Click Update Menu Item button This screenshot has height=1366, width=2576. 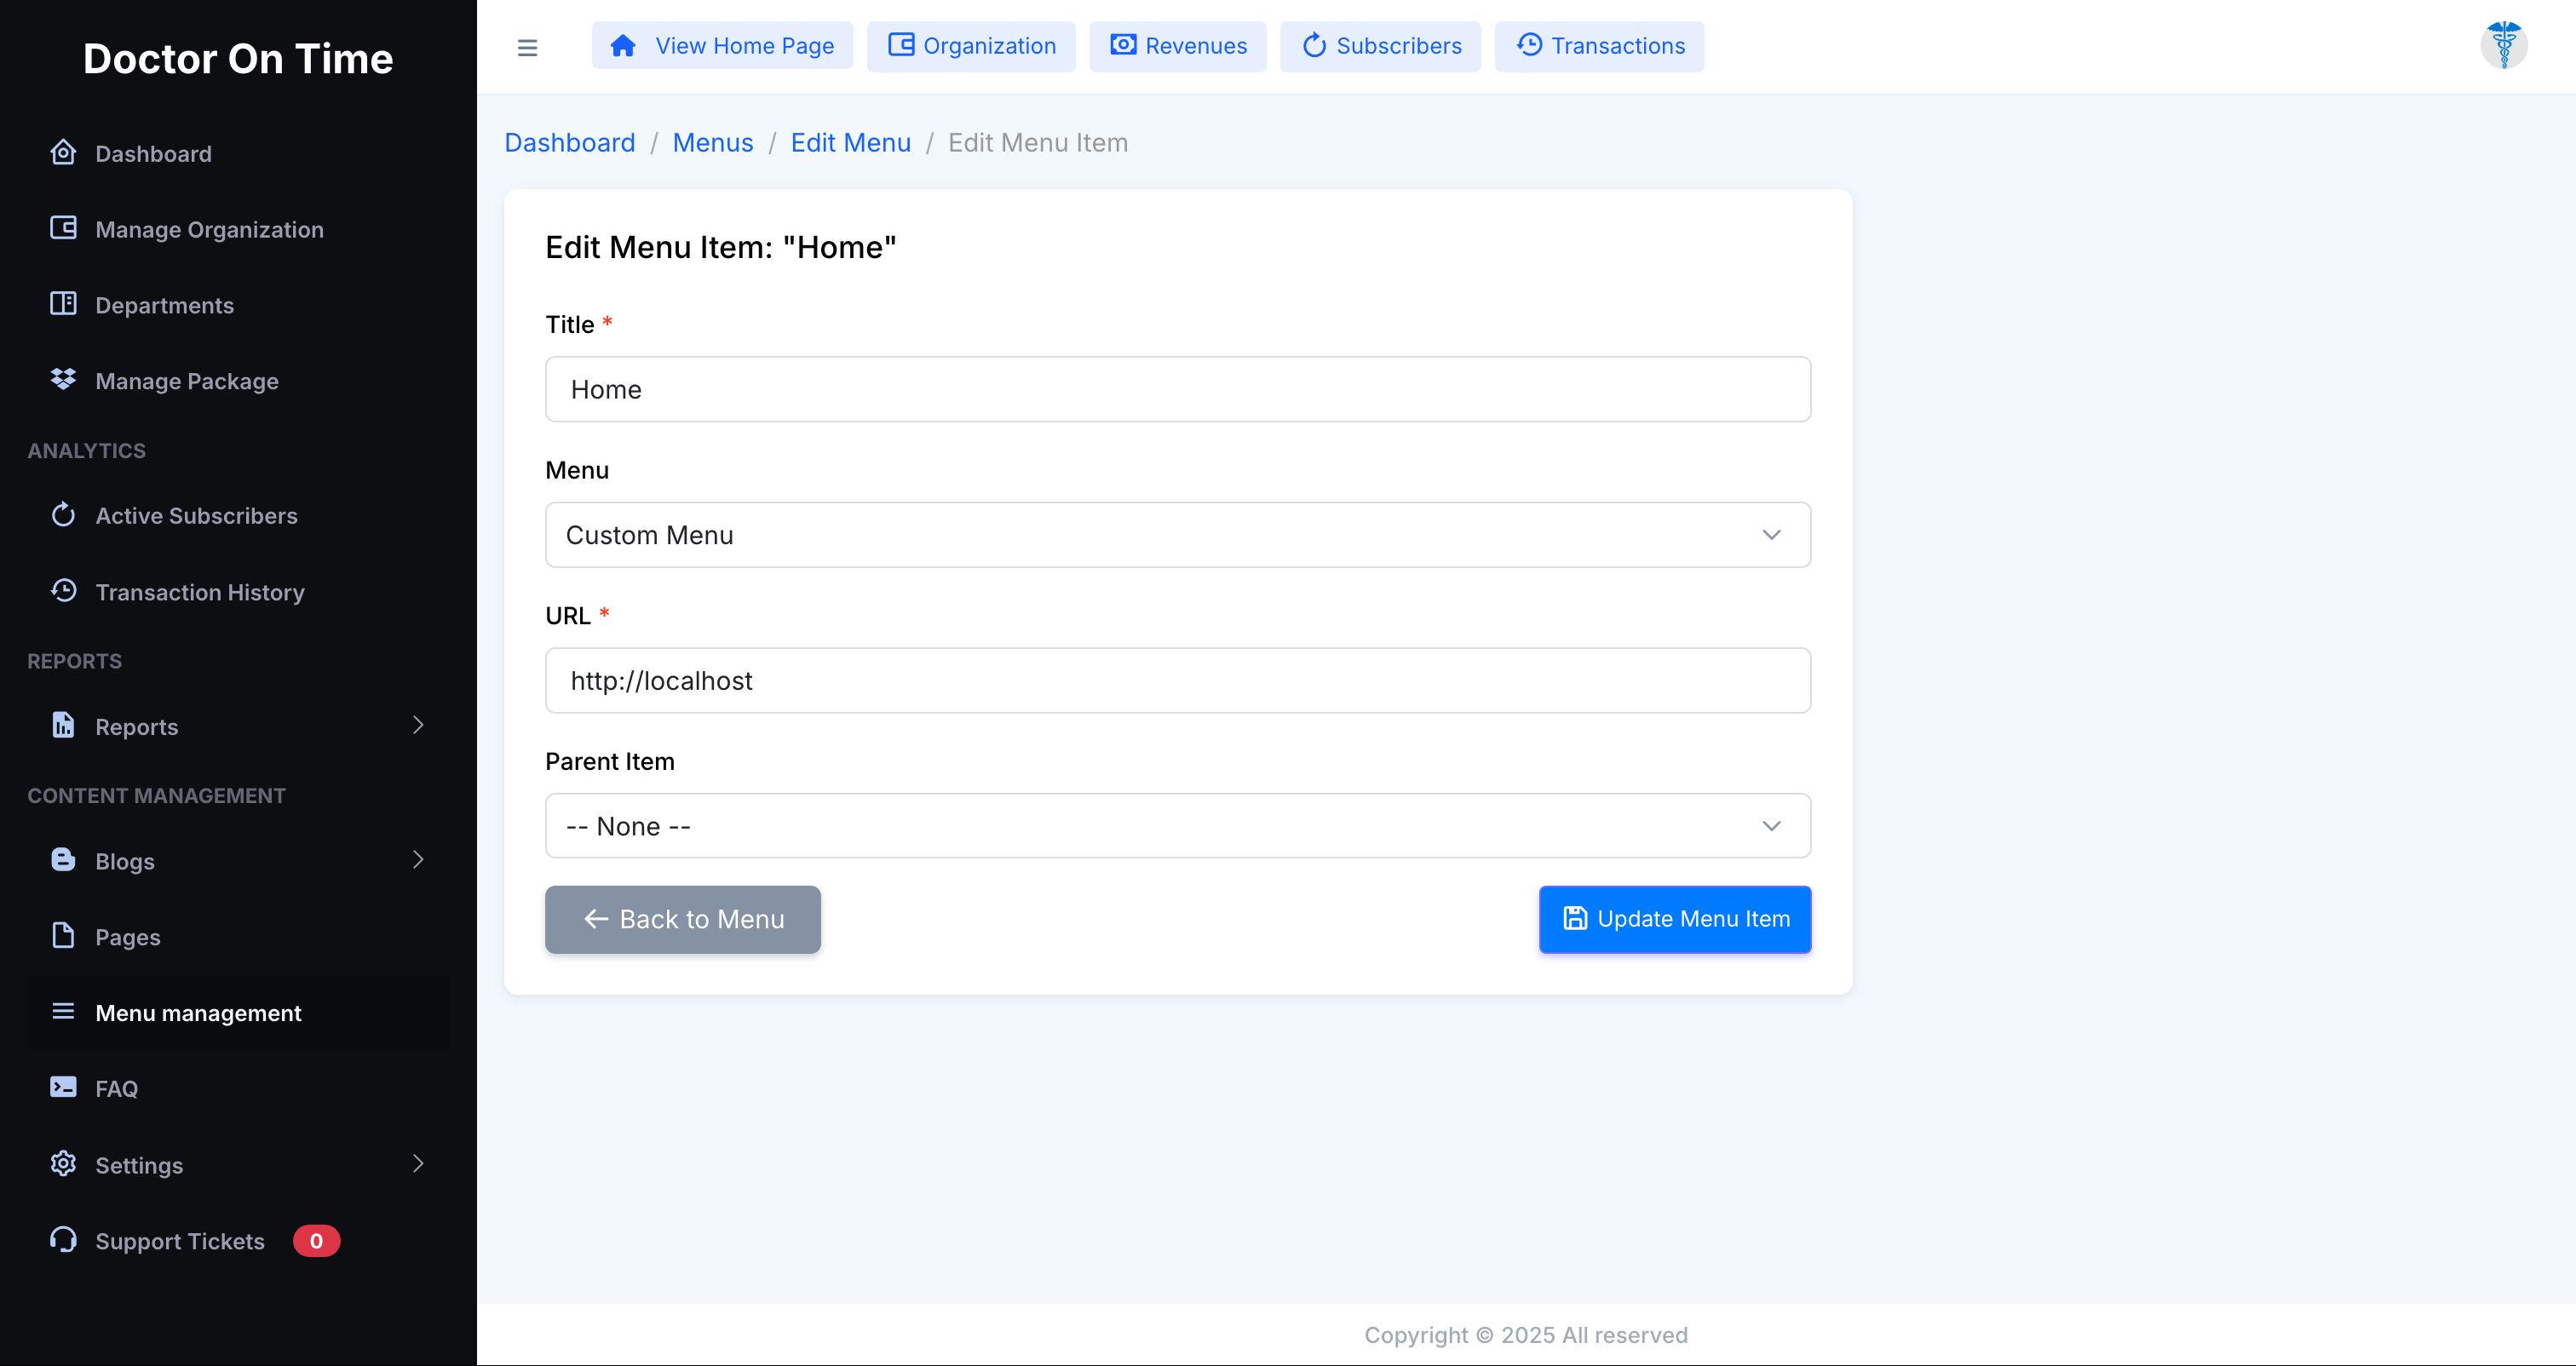pos(1675,919)
